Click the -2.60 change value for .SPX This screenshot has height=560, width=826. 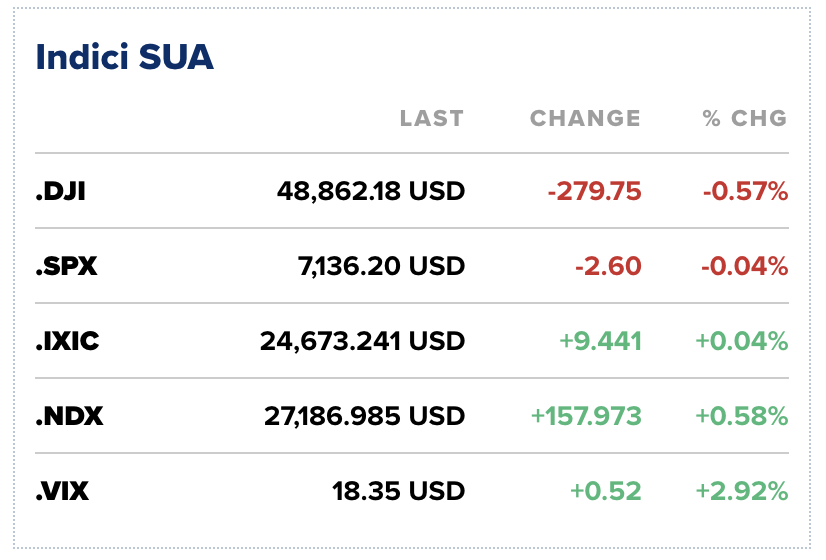(x=608, y=266)
